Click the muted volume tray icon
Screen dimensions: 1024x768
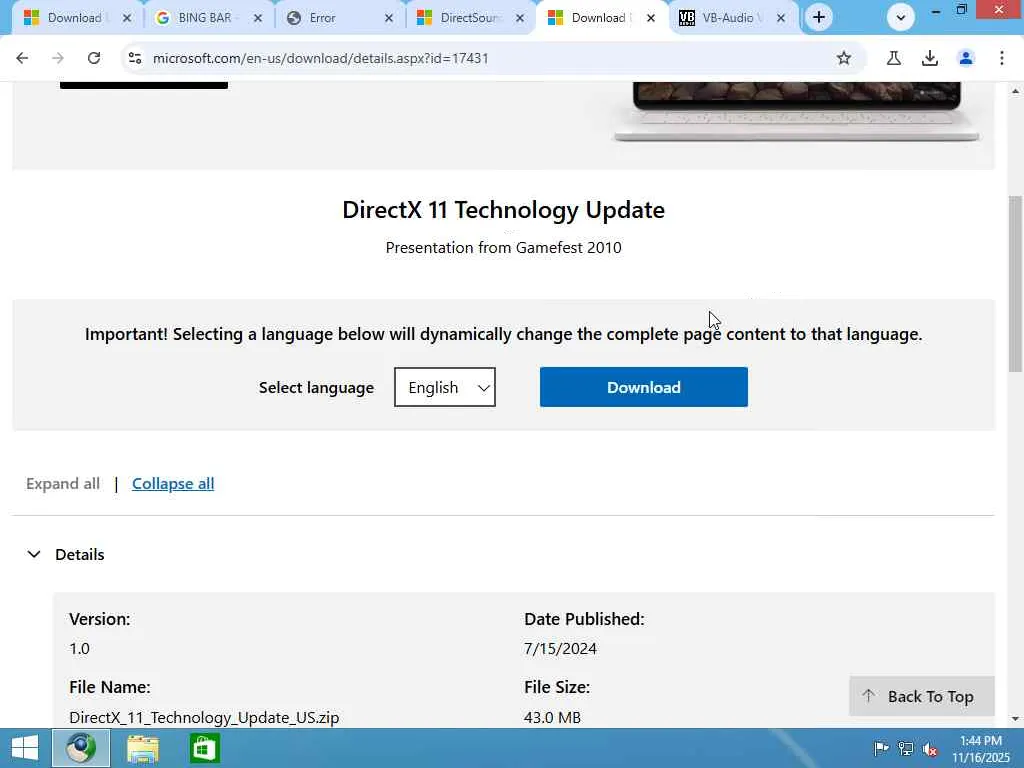[x=930, y=749]
